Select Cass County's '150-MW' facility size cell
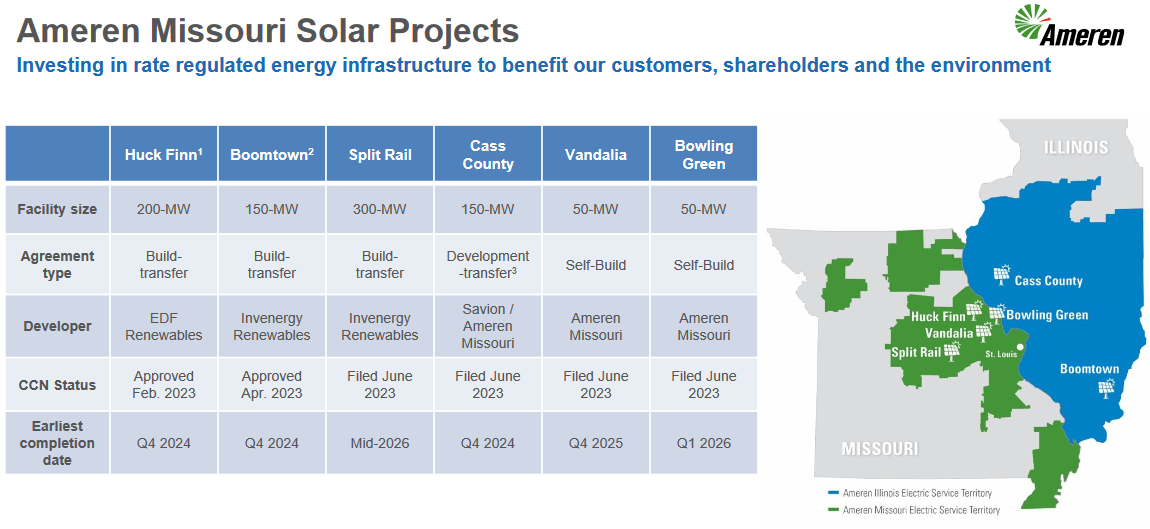 pos(488,209)
